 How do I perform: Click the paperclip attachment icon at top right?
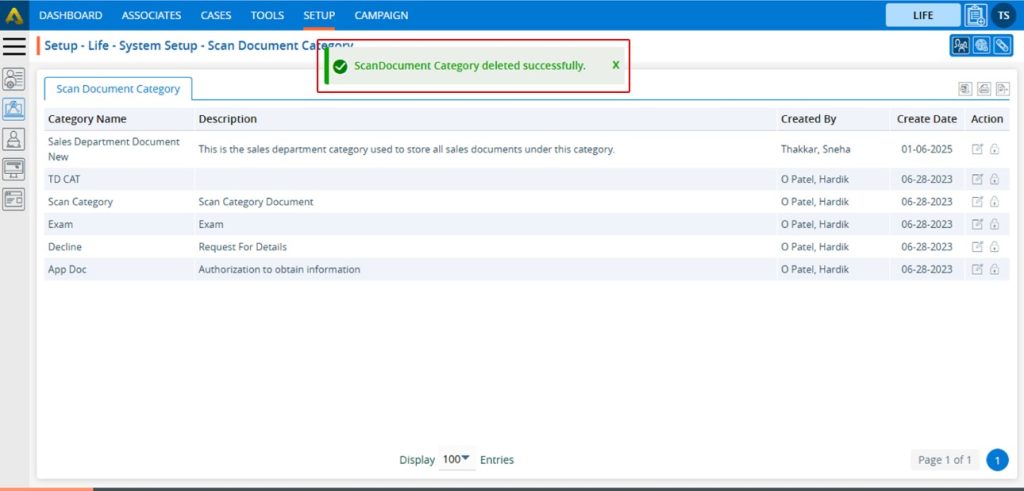[x=1001, y=46]
